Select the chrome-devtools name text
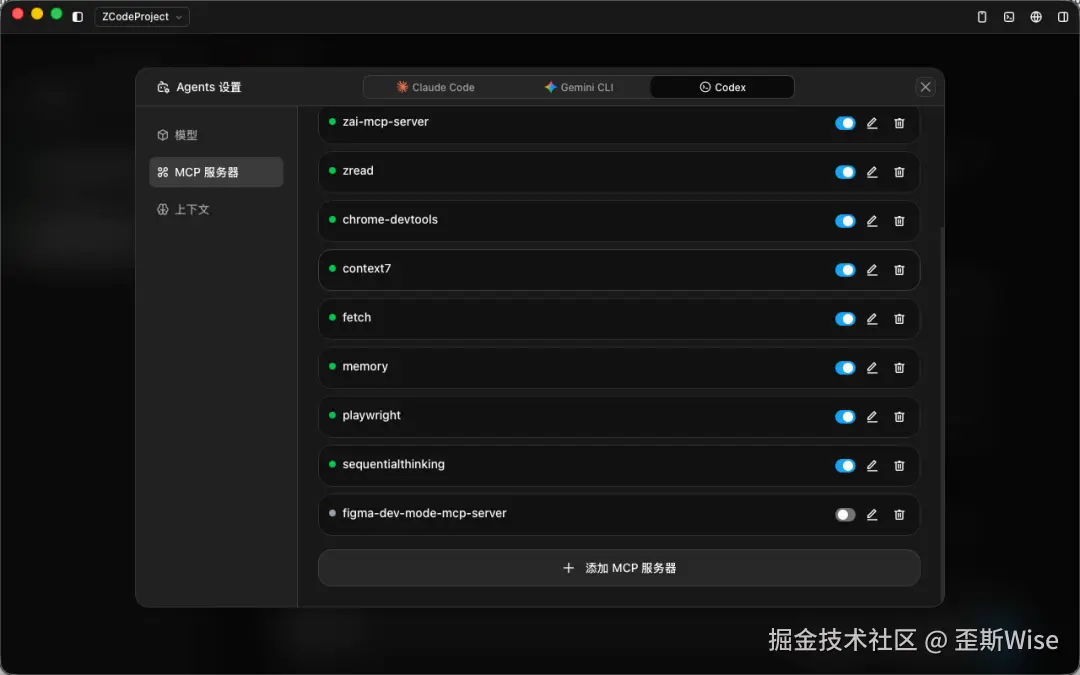Image resolution: width=1080 pixels, height=675 pixels. 390,220
